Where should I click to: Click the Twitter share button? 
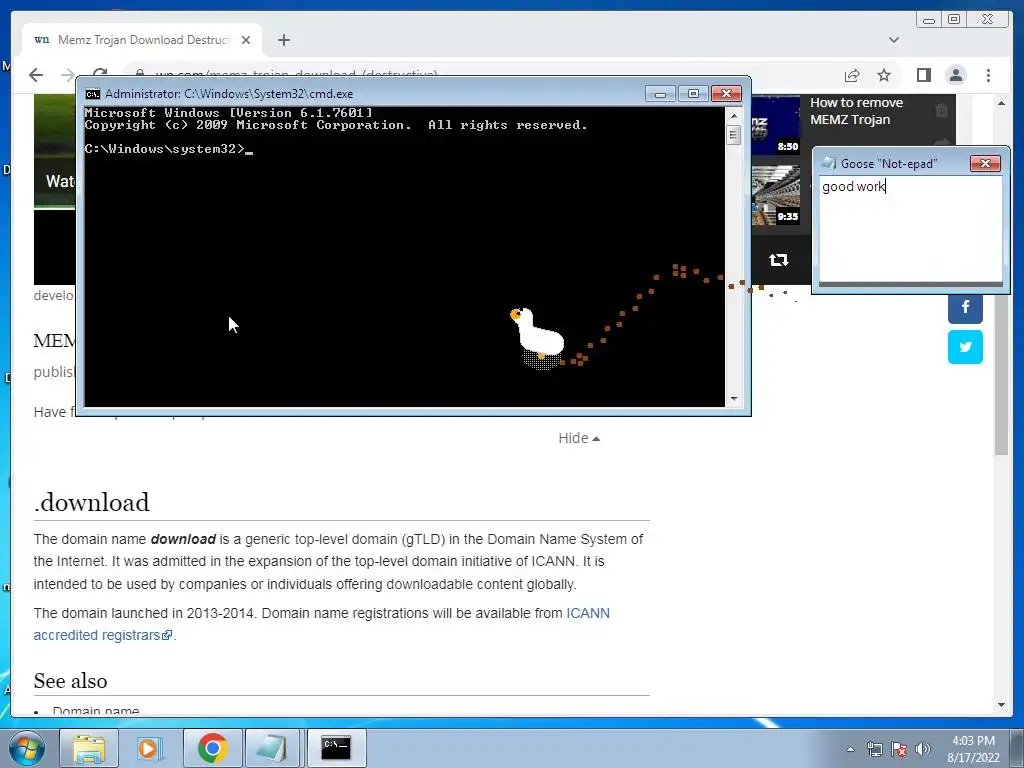pos(965,347)
